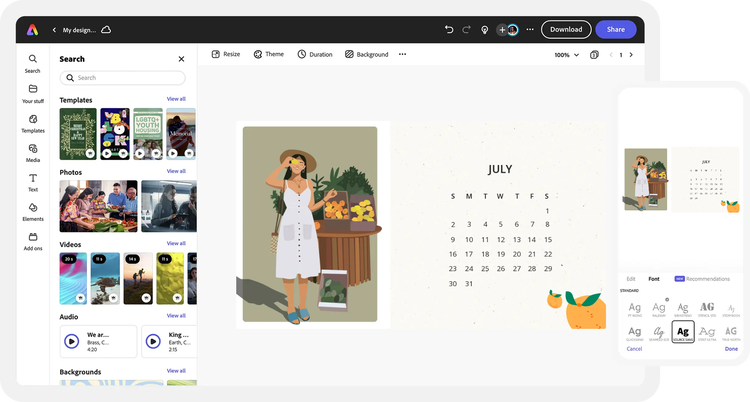The image size is (750, 402).
Task: Choose the family cooking photo thumbnail
Action: tap(98, 206)
